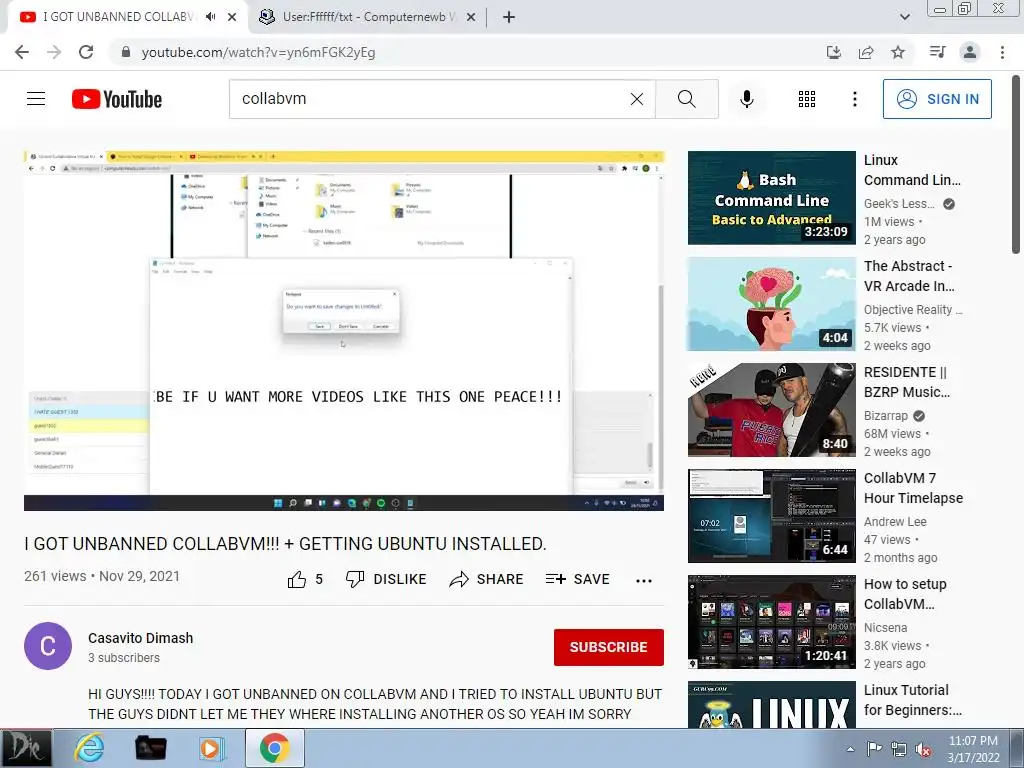Launch Internet Explorer from taskbar

click(89, 748)
